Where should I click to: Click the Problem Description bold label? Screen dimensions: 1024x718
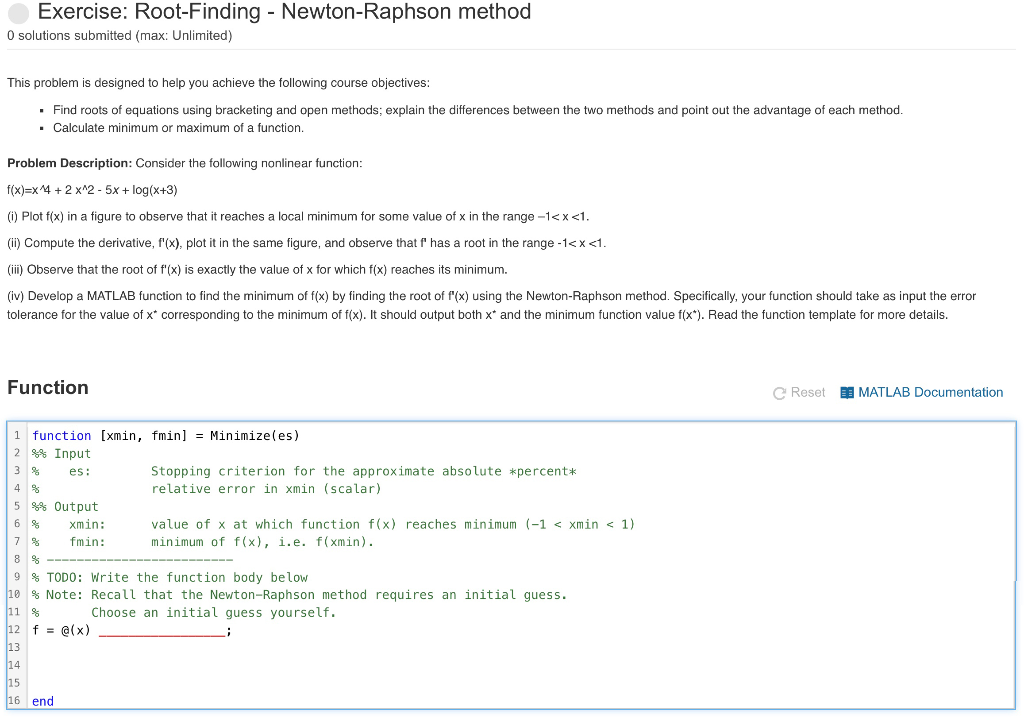click(70, 163)
